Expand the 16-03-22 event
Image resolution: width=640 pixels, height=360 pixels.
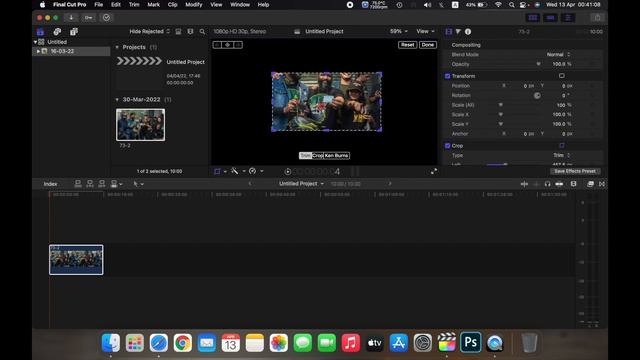38,51
